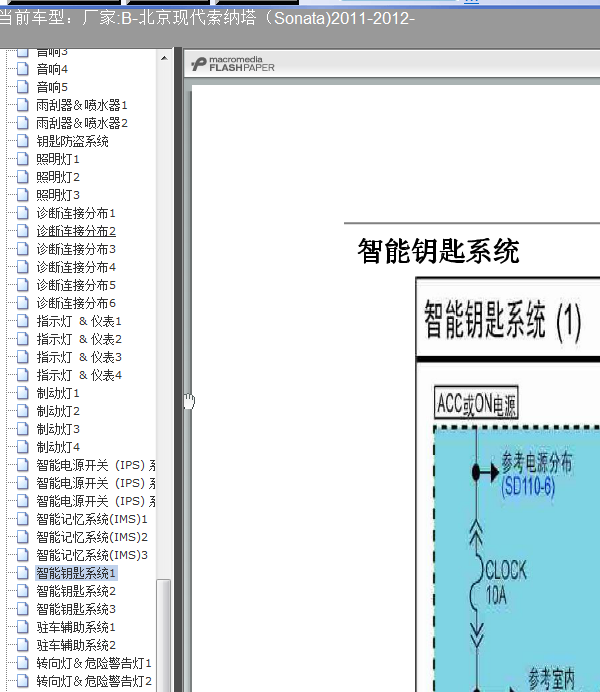This screenshot has width=600, height=692.
Task: Open 智能钥匙系统3
Action: point(76,609)
